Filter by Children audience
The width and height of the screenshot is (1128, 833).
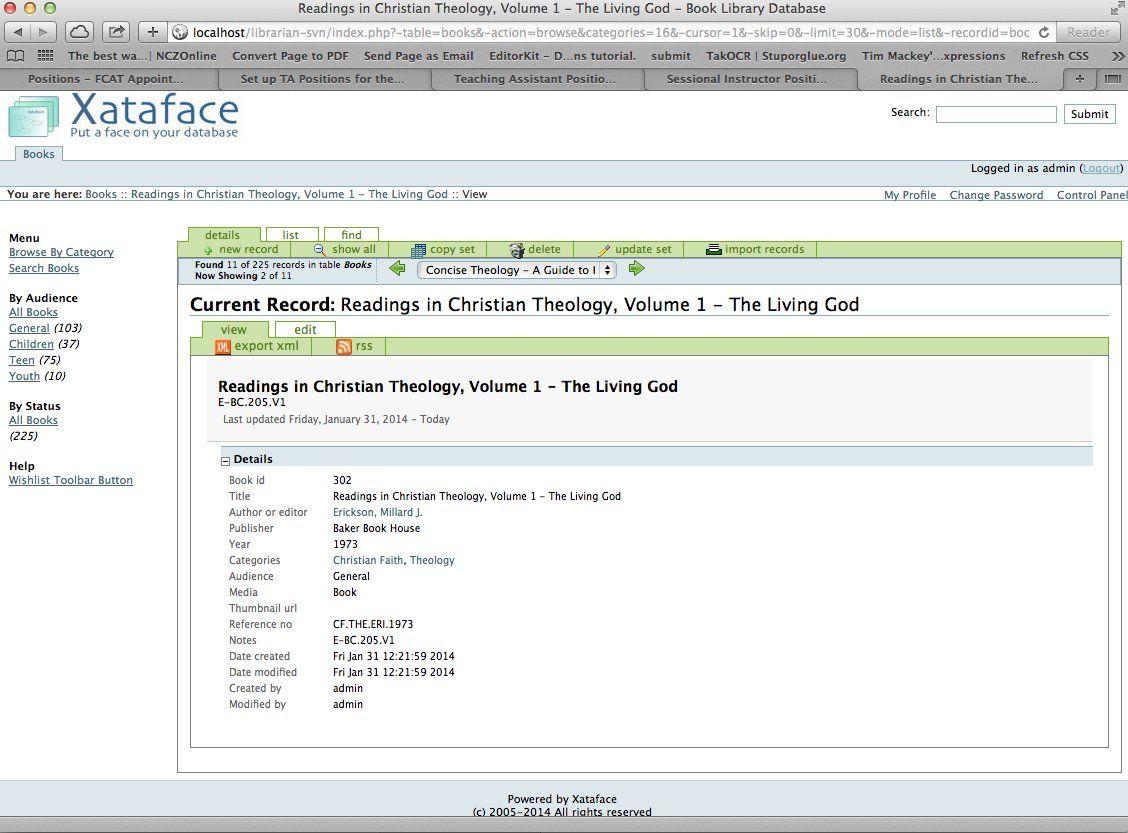tap(31, 344)
